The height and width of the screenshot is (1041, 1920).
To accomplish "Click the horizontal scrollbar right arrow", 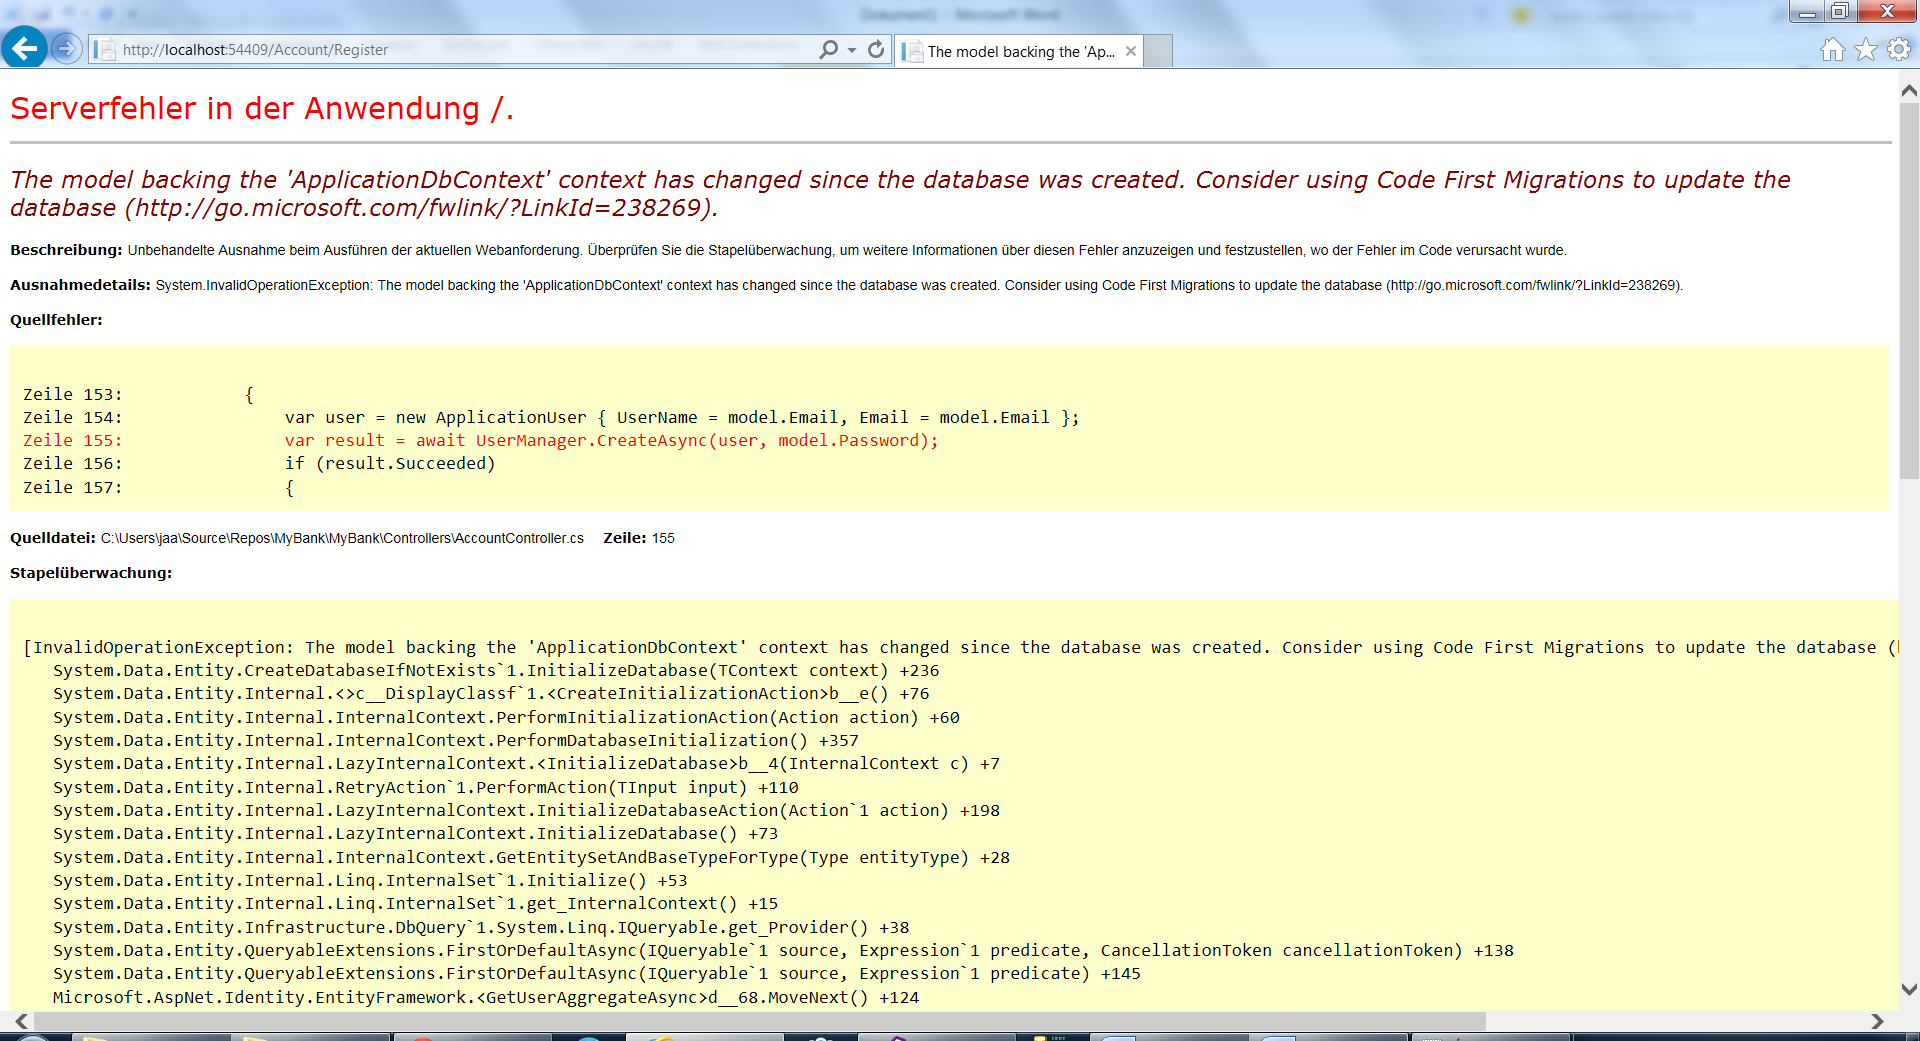I will [1877, 1021].
